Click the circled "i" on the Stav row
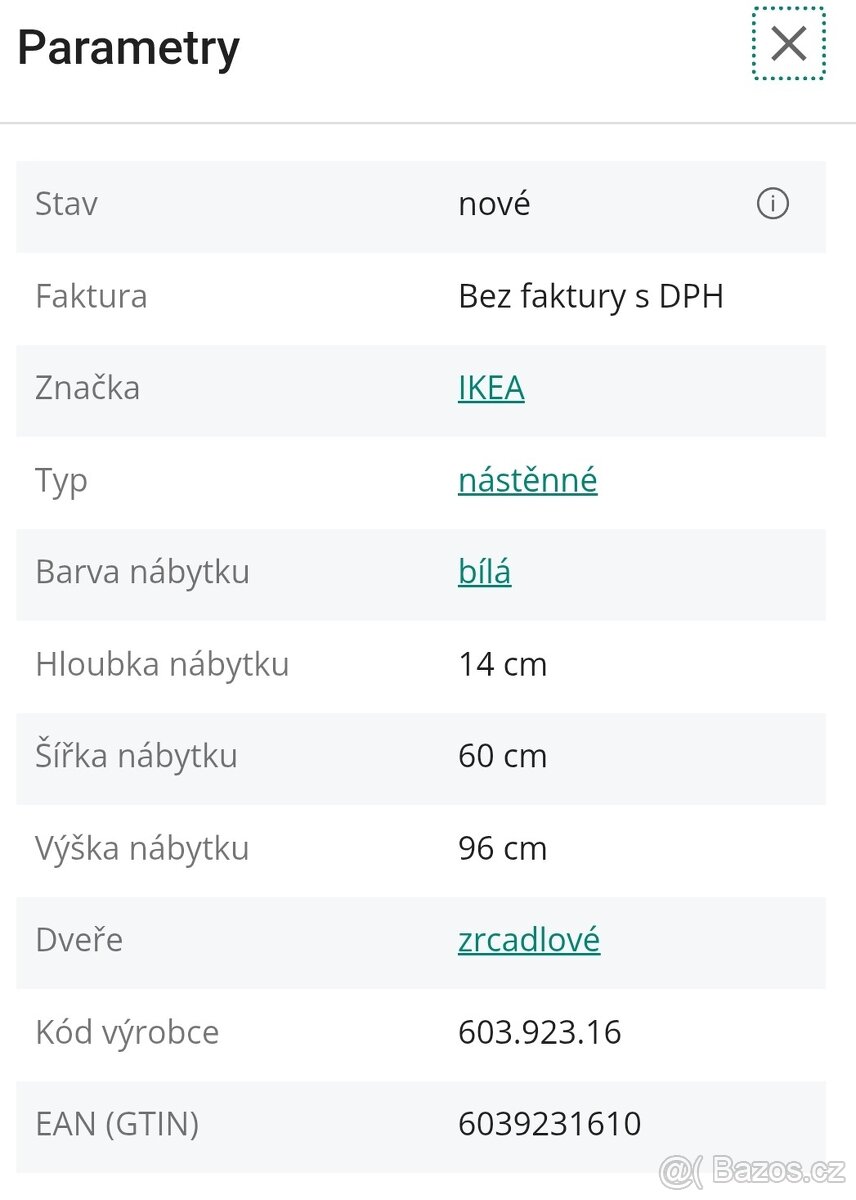 (x=771, y=204)
